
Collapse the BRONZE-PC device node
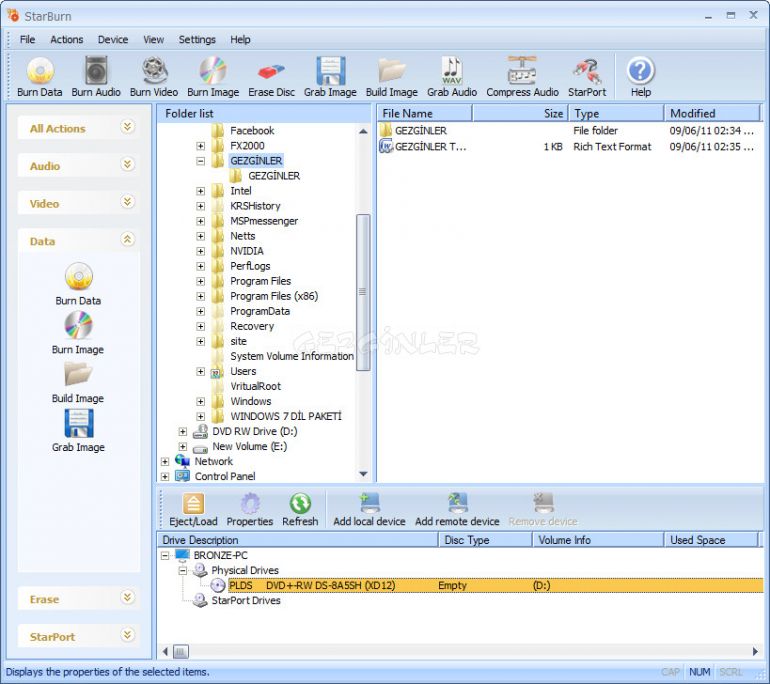[165, 555]
